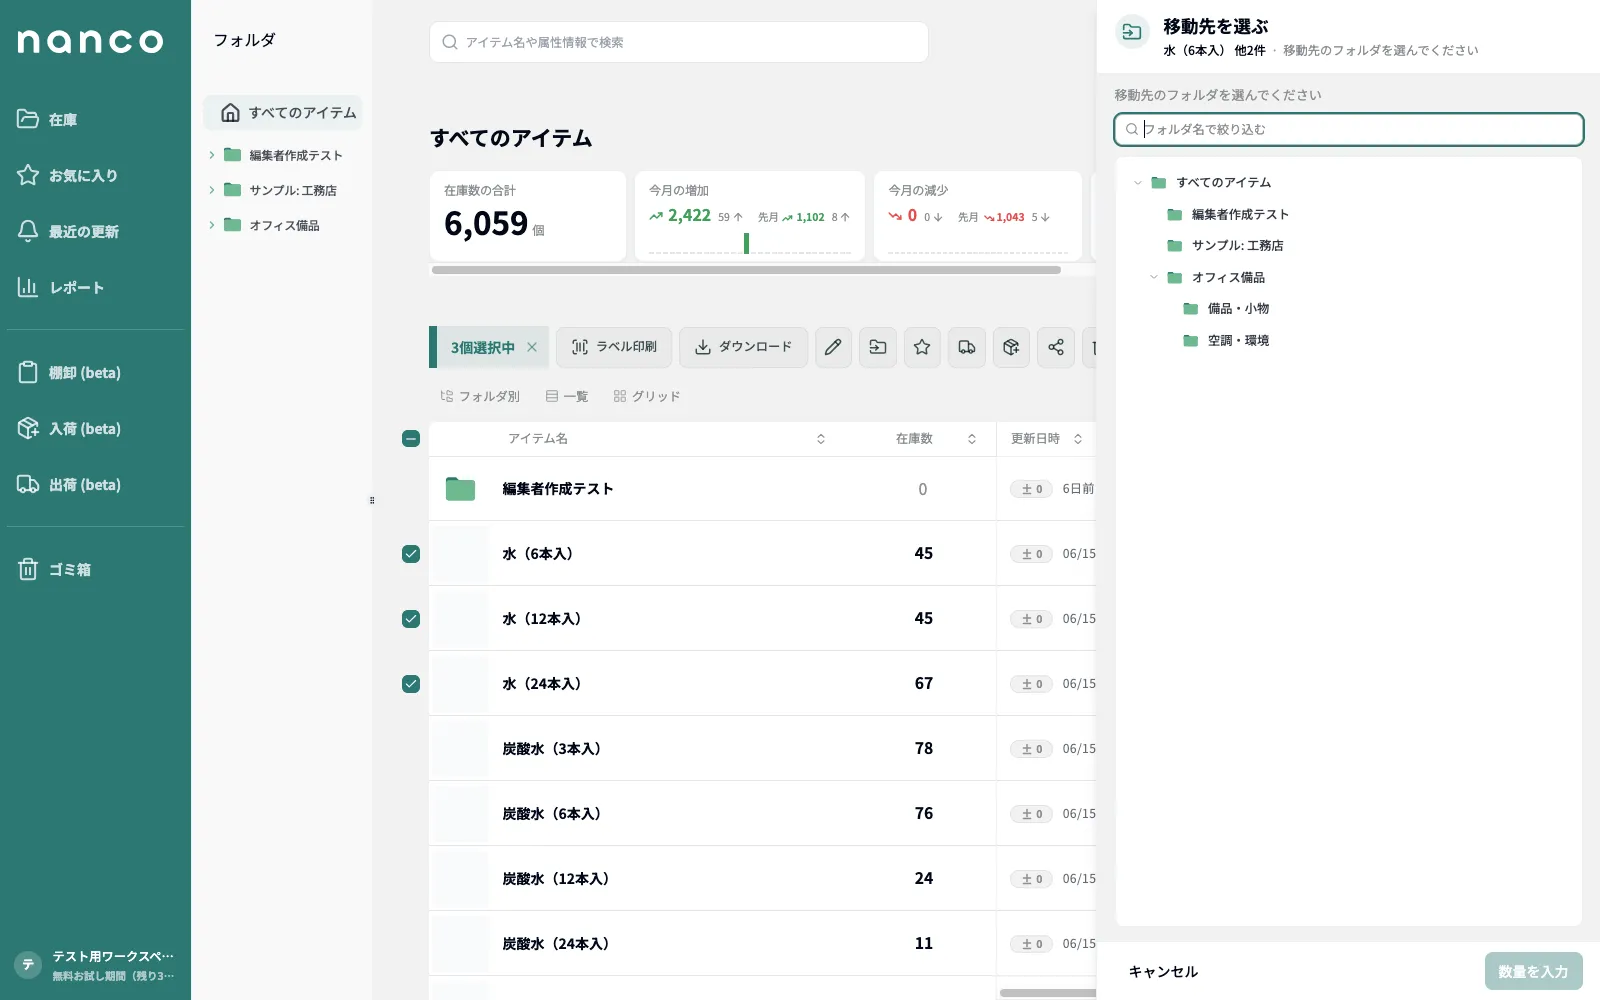Click the テスト用ワークスペース workspace name
This screenshot has width=1600, height=1000.
pyautogui.click(x=113, y=956)
